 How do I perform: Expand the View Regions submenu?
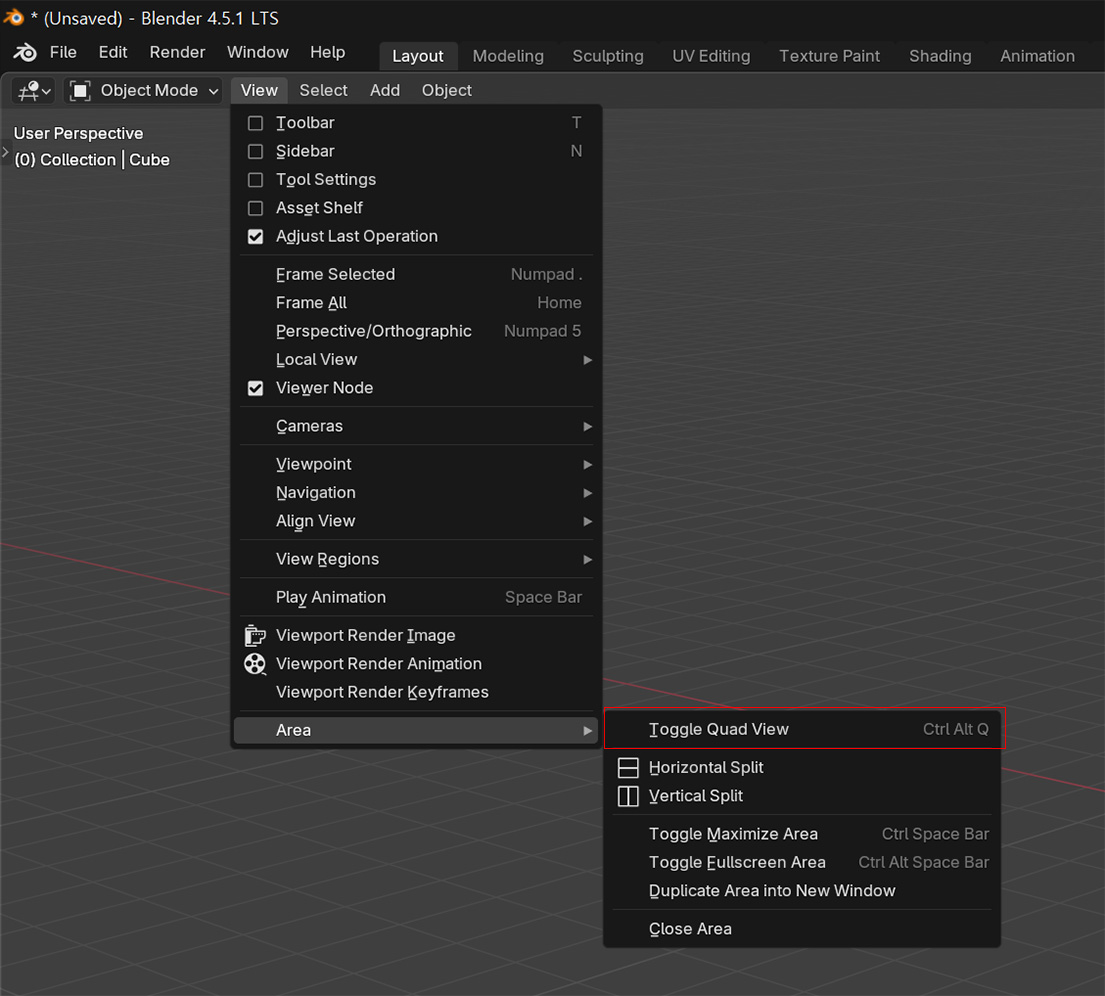click(416, 559)
